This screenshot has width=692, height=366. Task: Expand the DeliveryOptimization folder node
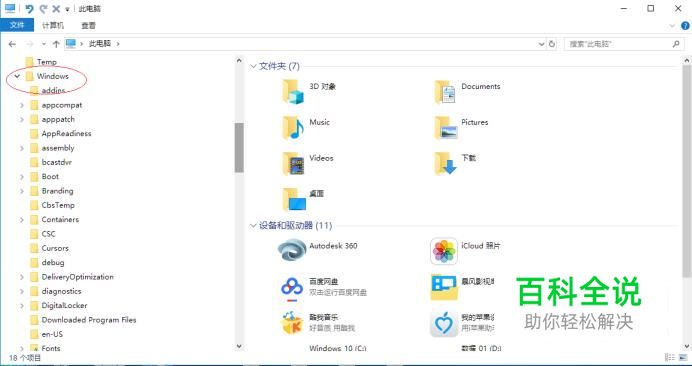22,277
